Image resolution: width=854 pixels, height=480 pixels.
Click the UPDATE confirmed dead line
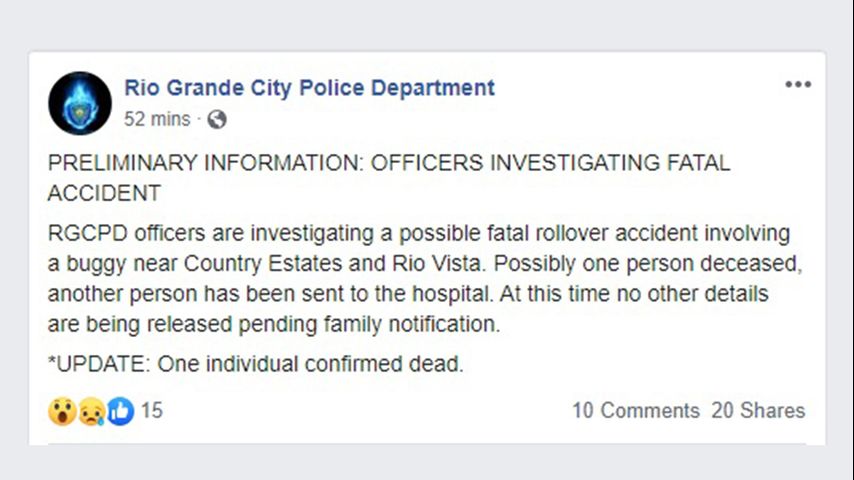(x=255, y=365)
